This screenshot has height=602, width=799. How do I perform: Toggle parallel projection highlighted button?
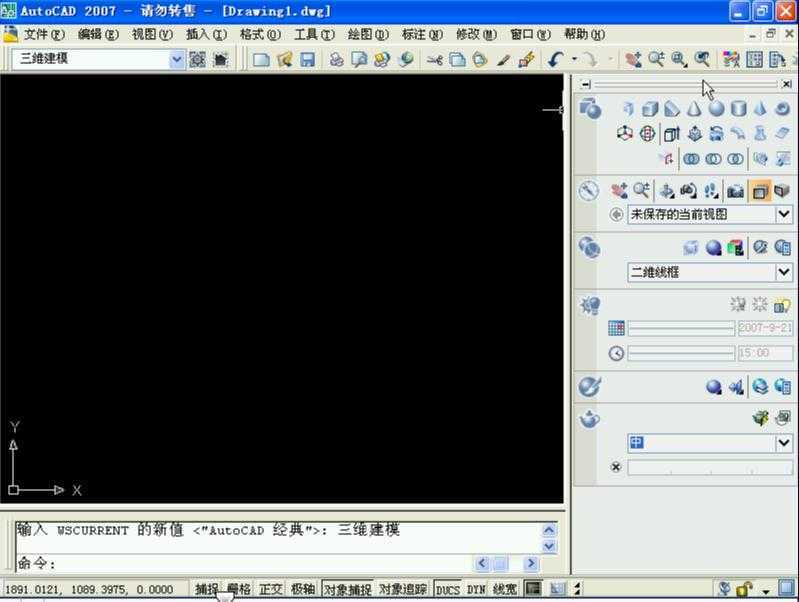[759, 191]
